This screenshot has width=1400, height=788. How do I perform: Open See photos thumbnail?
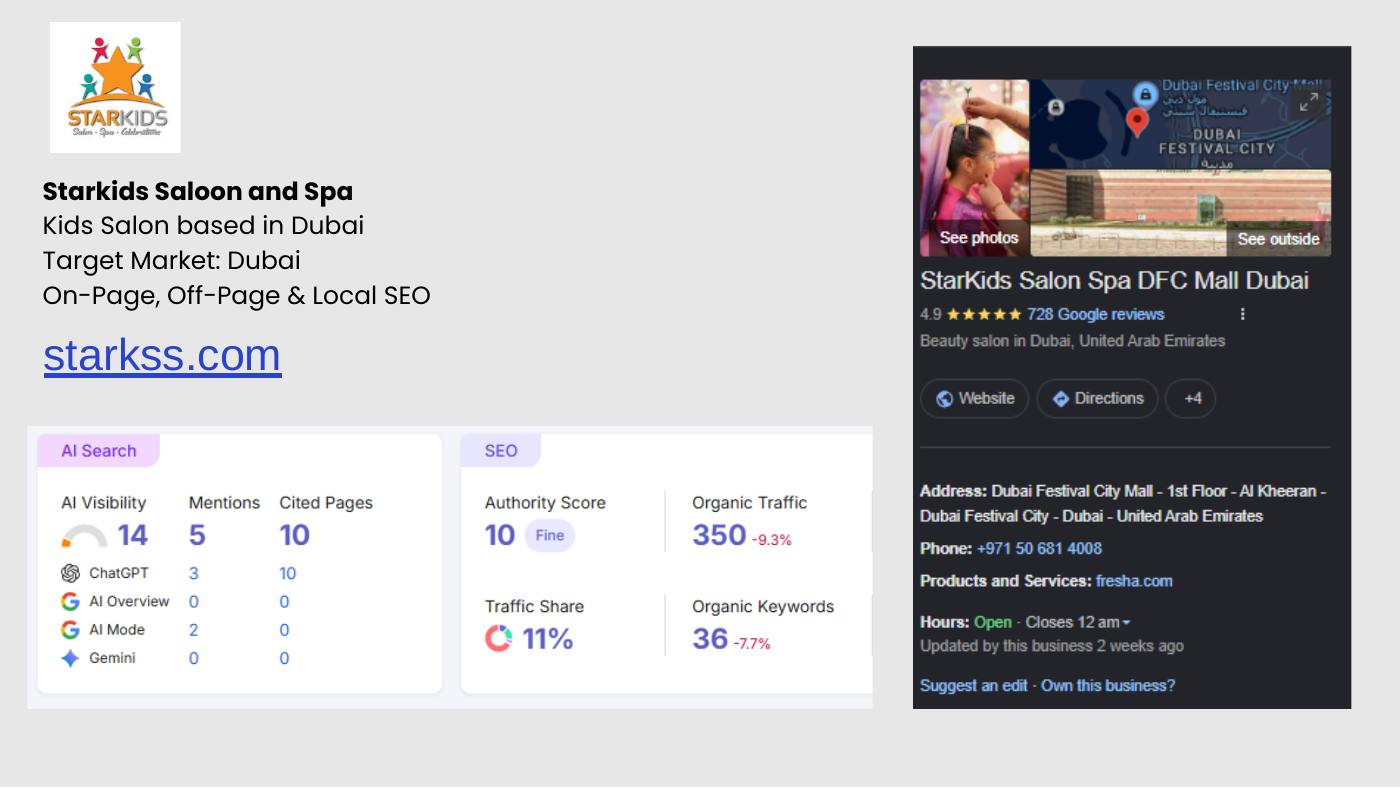point(975,168)
